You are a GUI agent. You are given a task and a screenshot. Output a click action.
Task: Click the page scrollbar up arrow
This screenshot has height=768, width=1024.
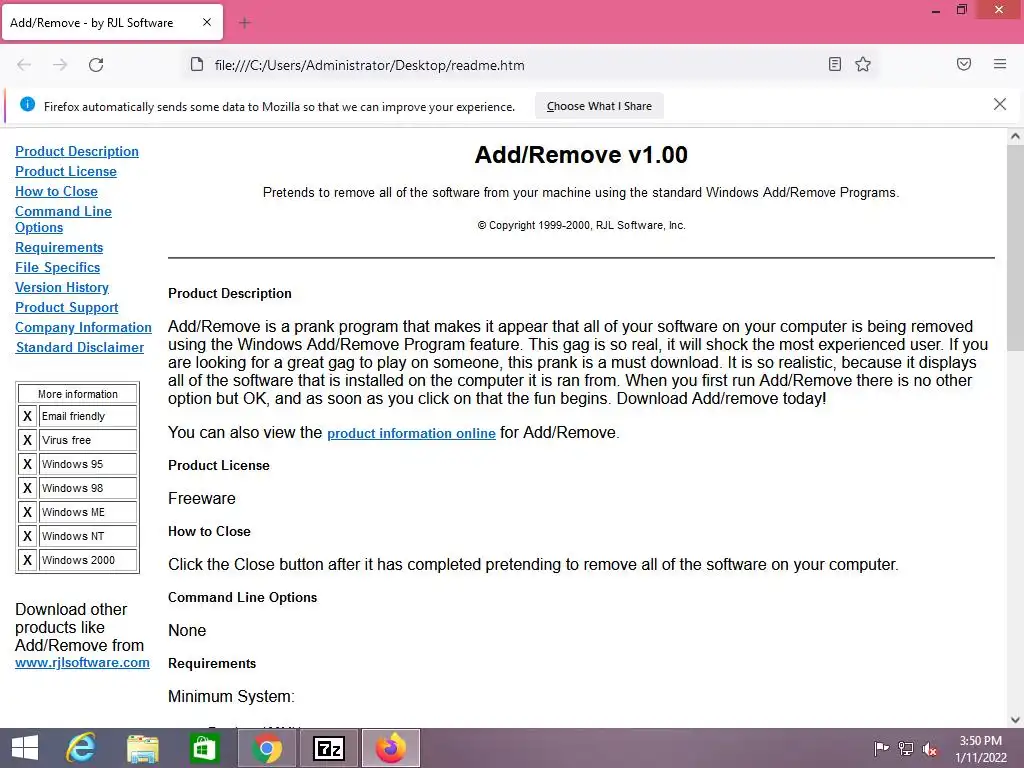[x=1015, y=136]
